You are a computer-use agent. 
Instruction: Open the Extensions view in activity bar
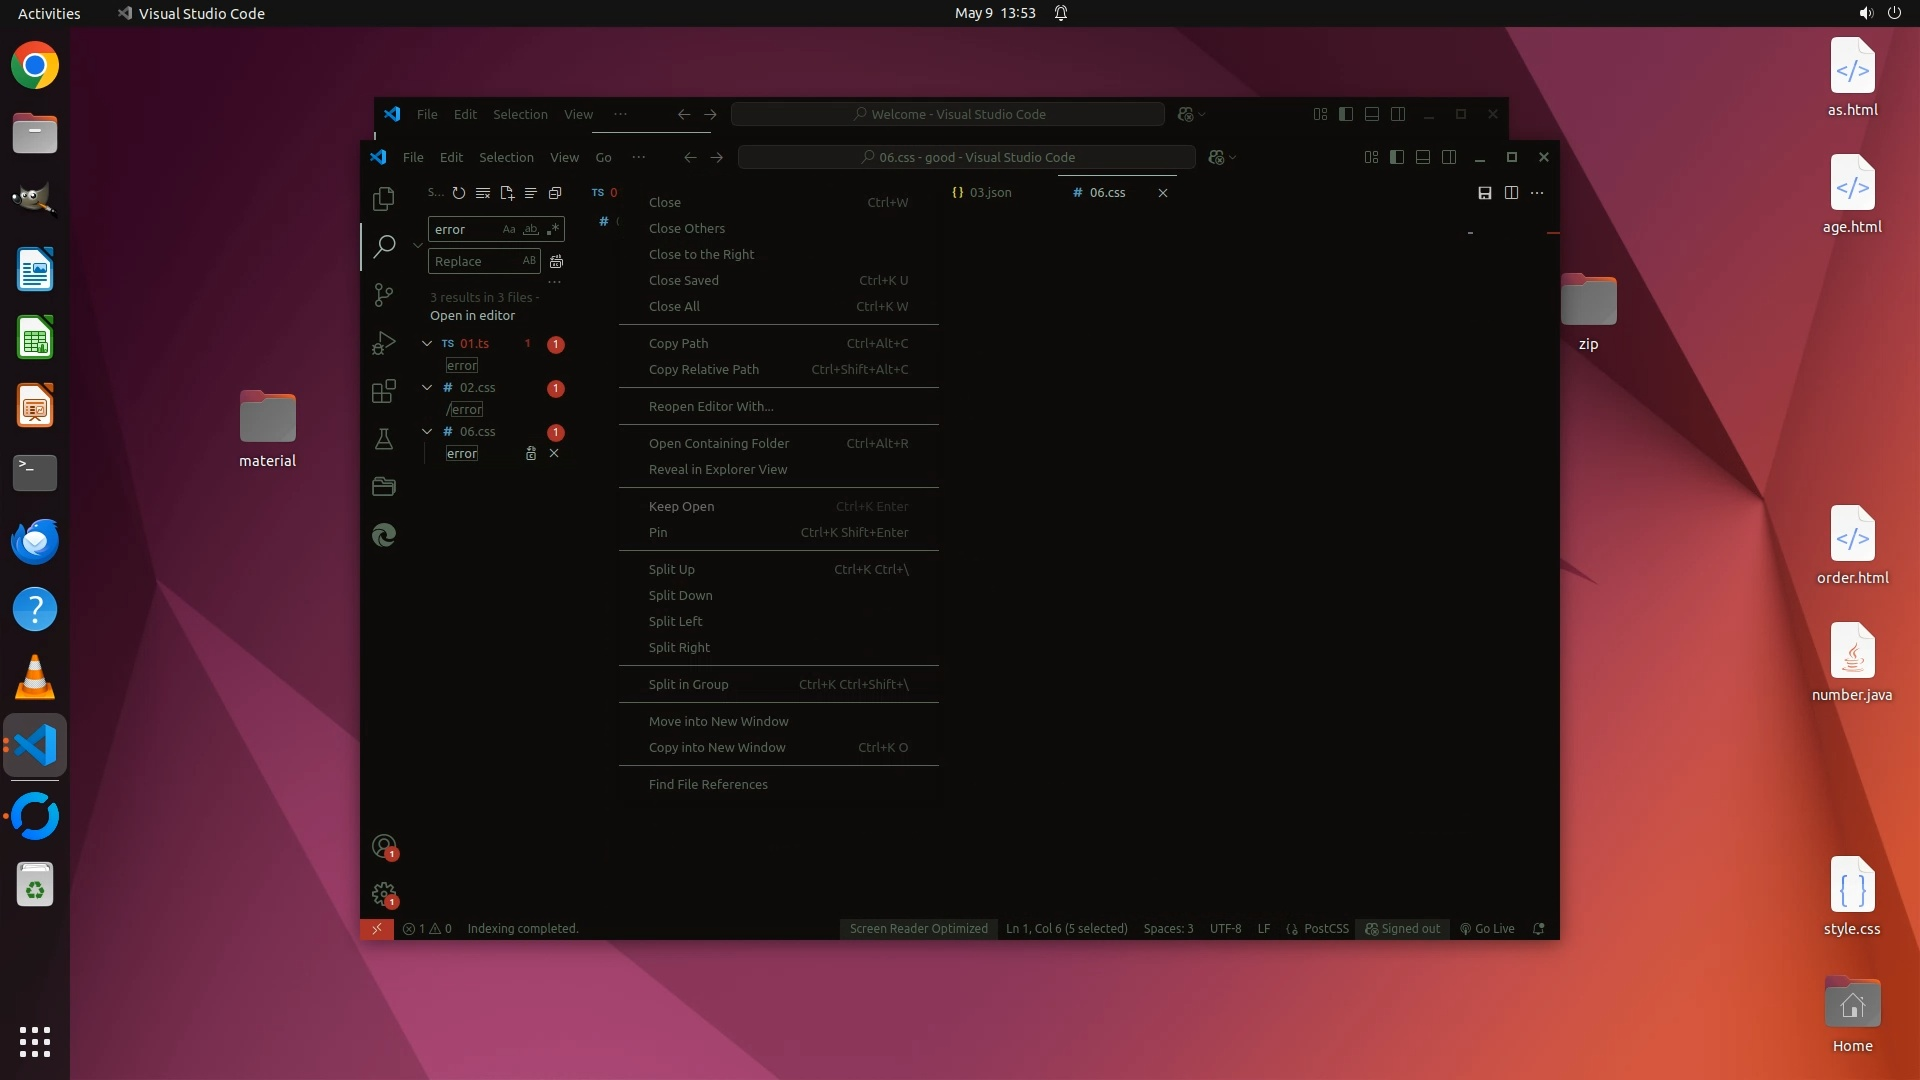[x=384, y=391]
